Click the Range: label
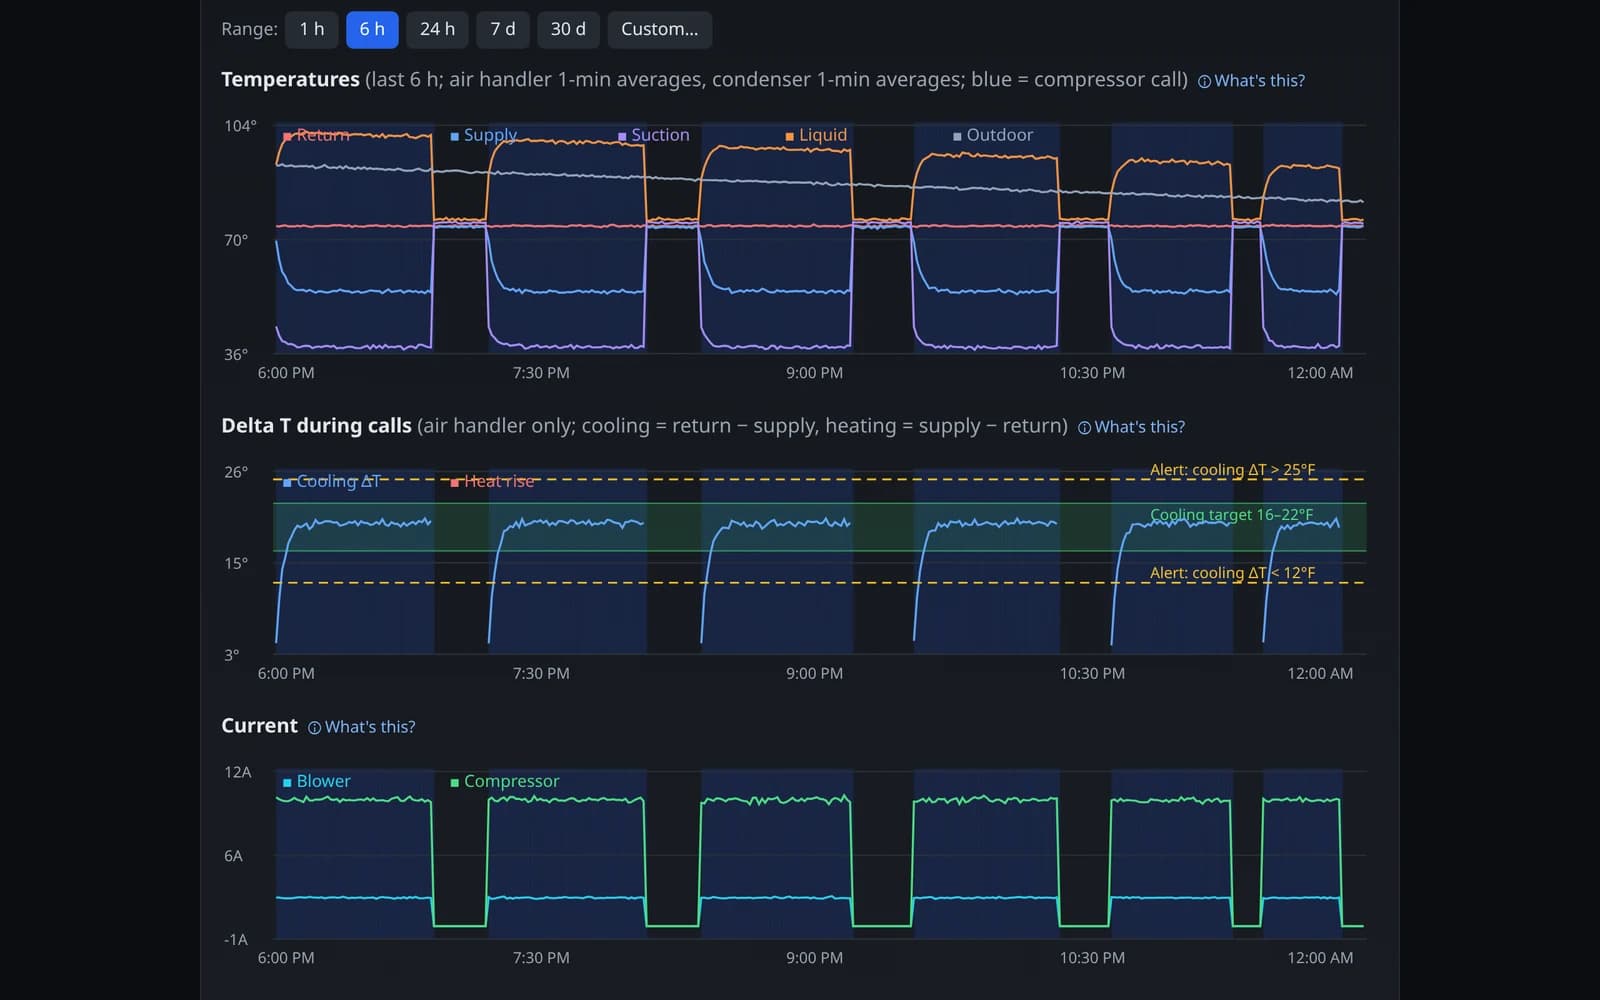1600x1000 pixels. (x=249, y=29)
